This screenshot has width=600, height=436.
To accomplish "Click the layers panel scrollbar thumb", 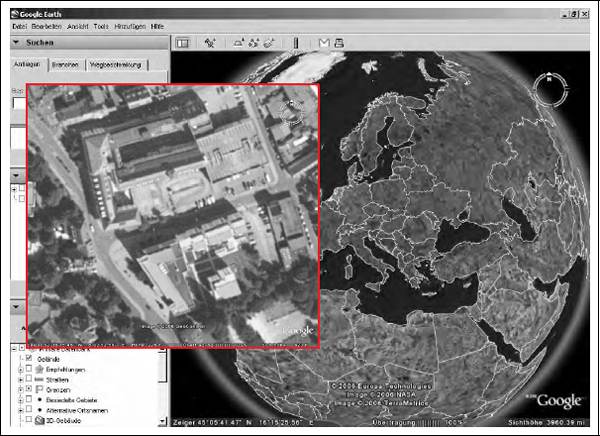I will click(163, 366).
